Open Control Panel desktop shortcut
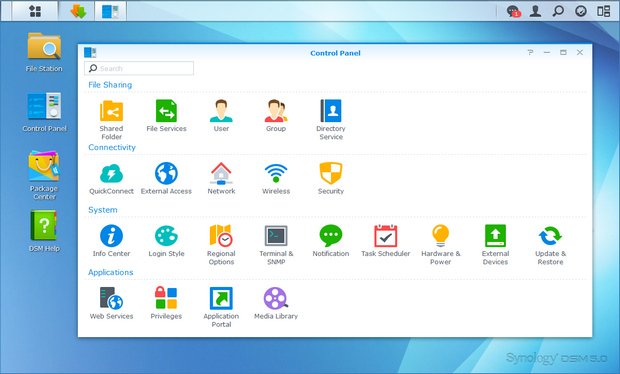Screen dimensions: 620x374 44,112
